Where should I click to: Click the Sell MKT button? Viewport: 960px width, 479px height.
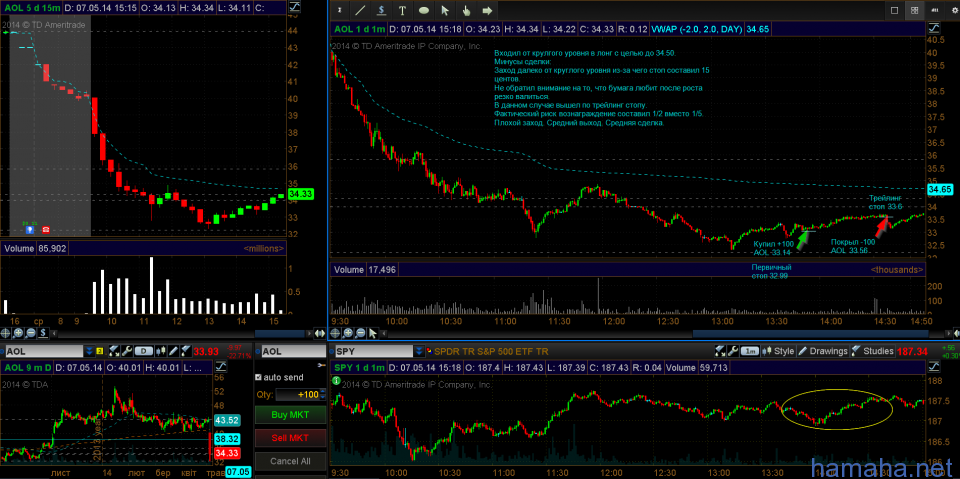[x=290, y=438]
